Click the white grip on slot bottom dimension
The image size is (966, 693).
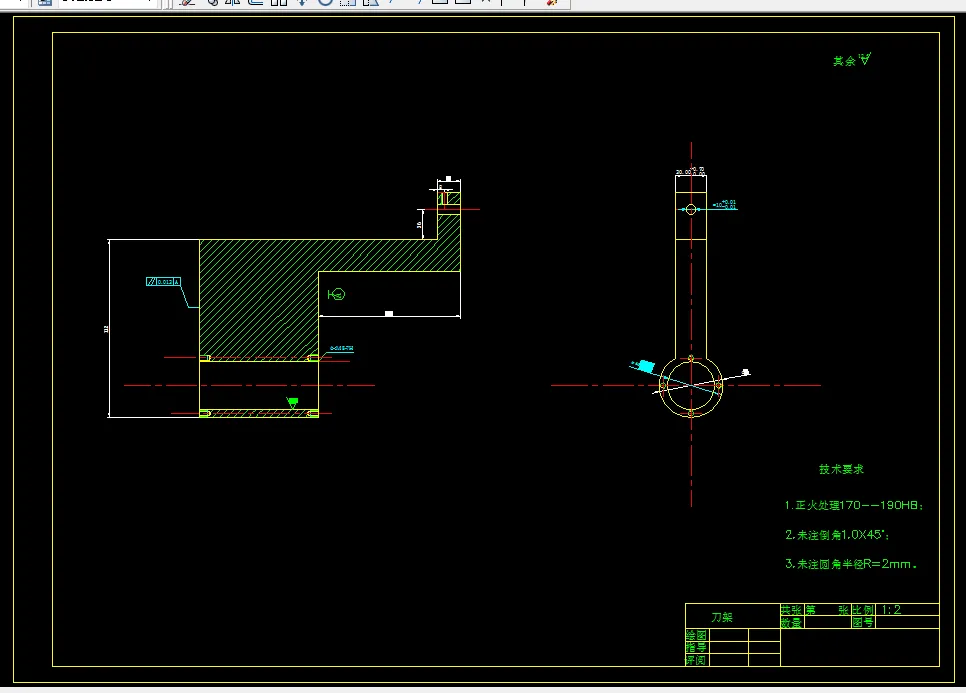389,314
